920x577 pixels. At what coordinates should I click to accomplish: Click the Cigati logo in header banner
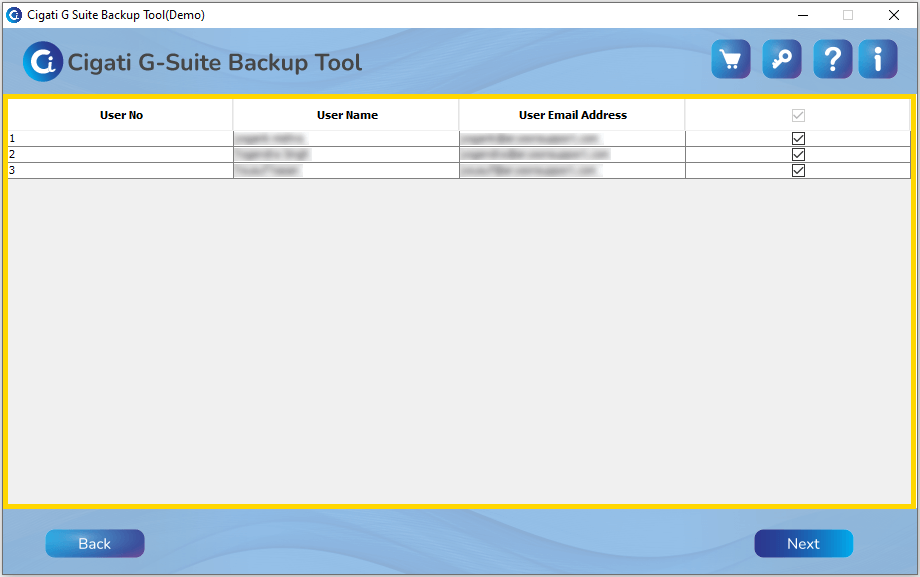(x=43, y=62)
